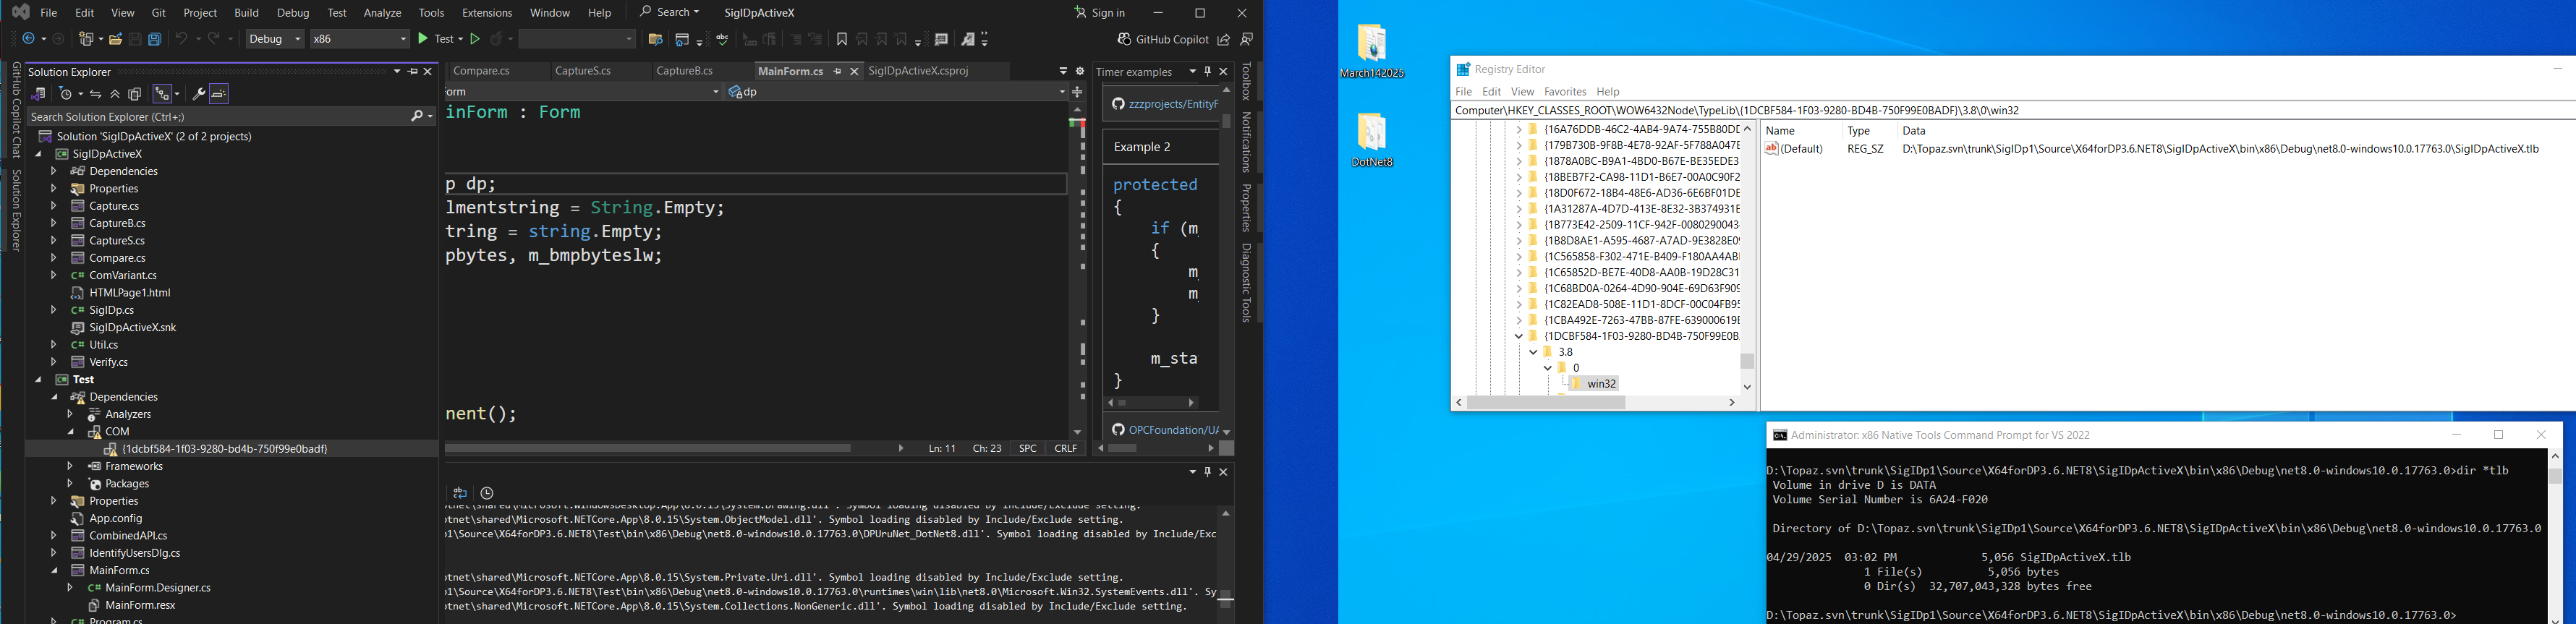Click Start Without Debugging outline play icon

click(476, 39)
